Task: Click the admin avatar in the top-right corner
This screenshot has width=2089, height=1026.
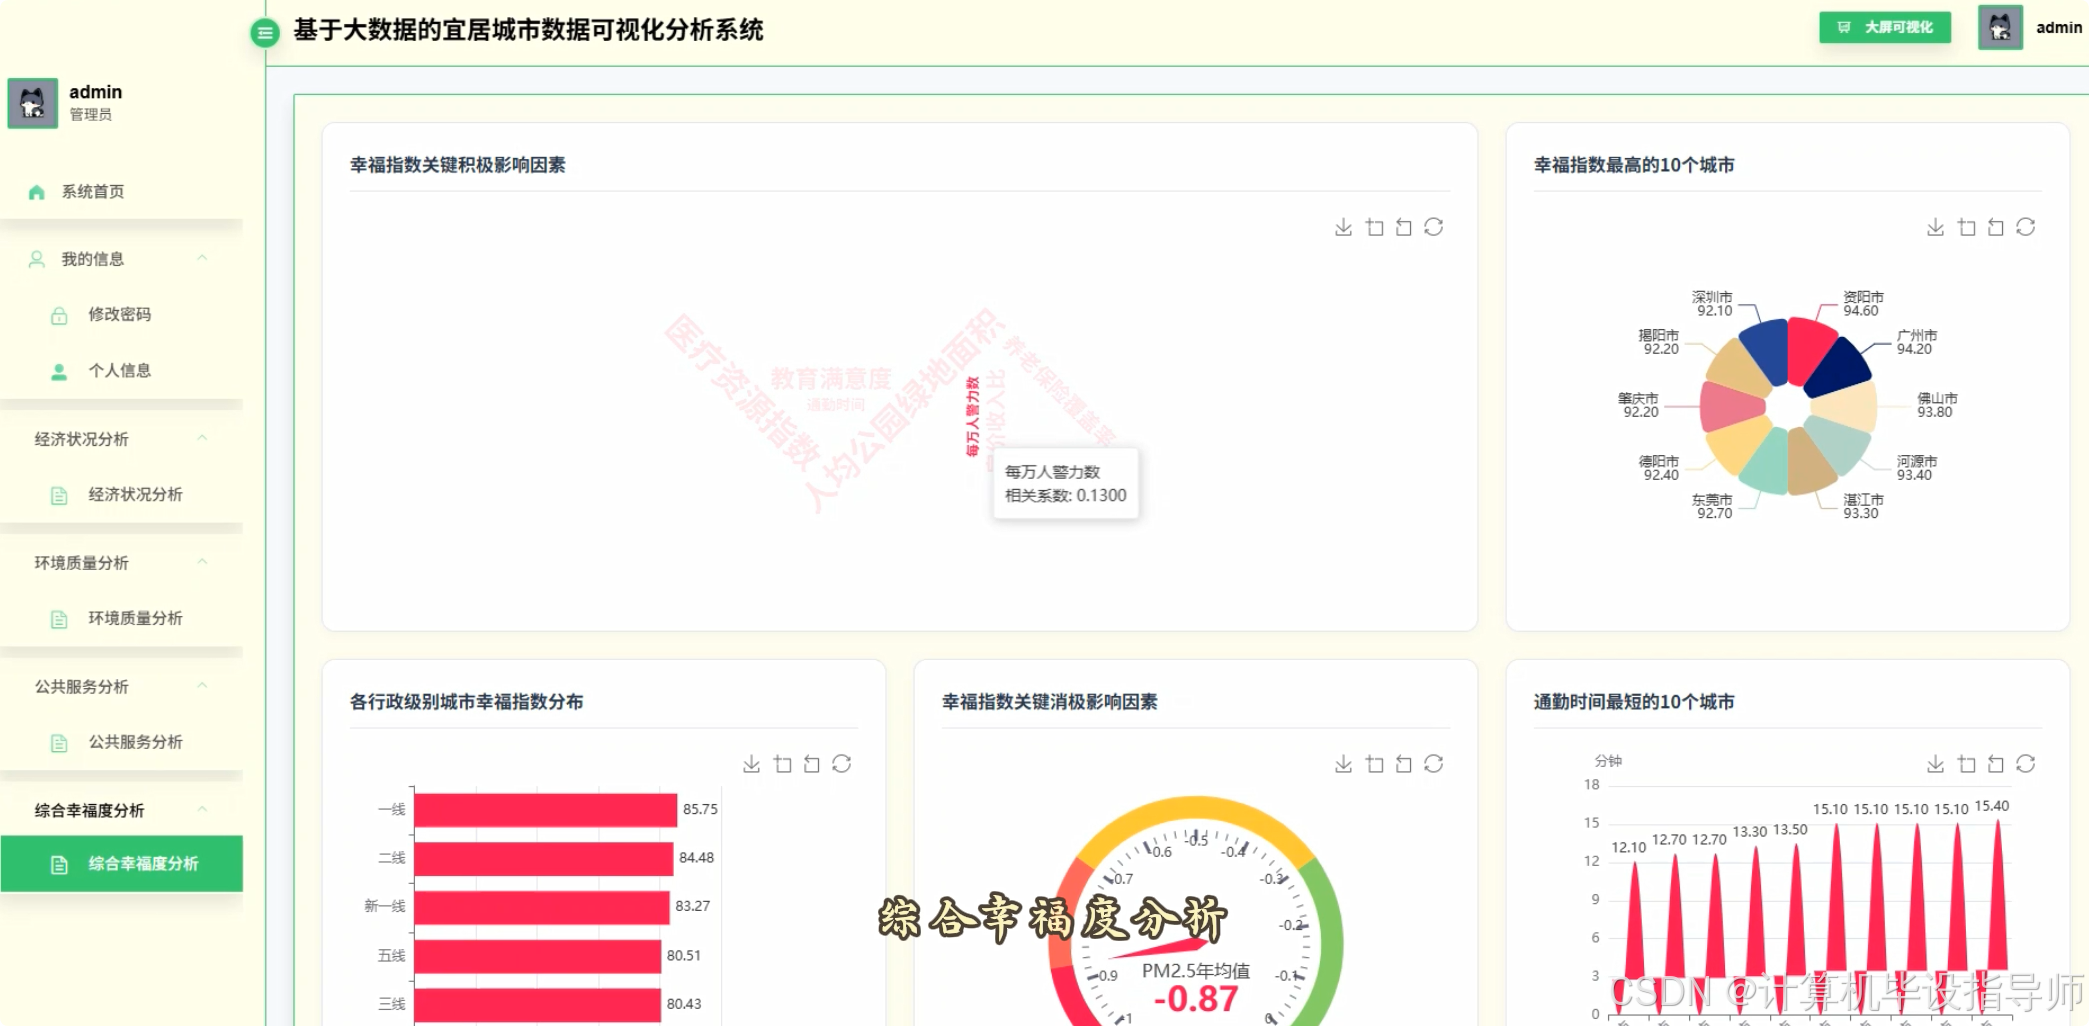Action: coord(2000,27)
